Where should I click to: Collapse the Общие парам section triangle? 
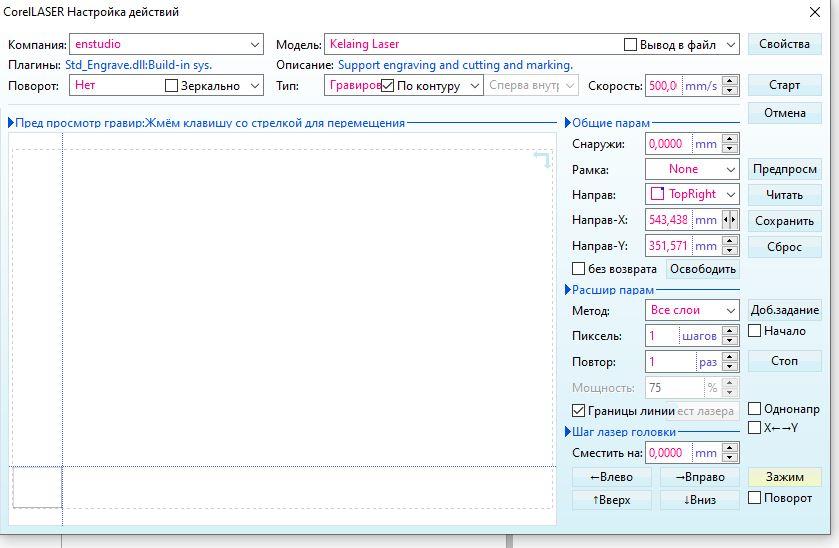coord(568,123)
